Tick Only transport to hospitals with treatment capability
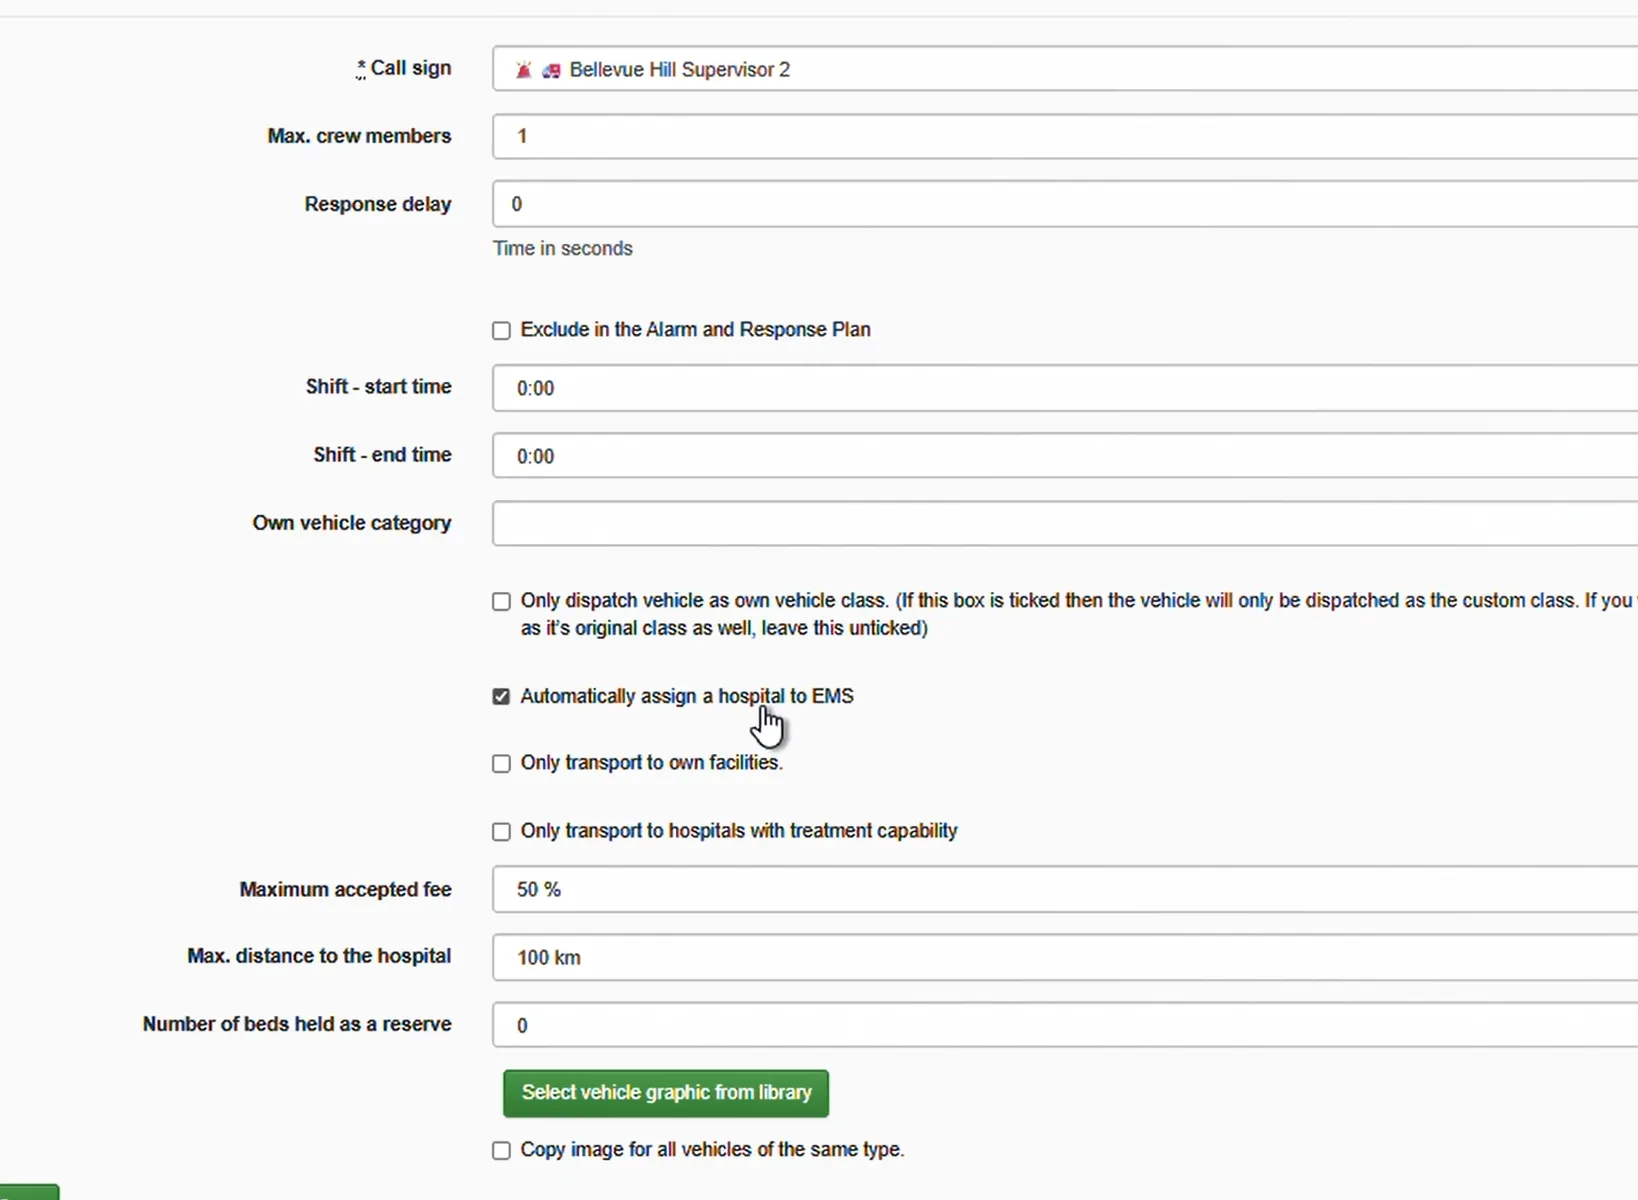The width and height of the screenshot is (1638, 1200). pyautogui.click(x=501, y=832)
